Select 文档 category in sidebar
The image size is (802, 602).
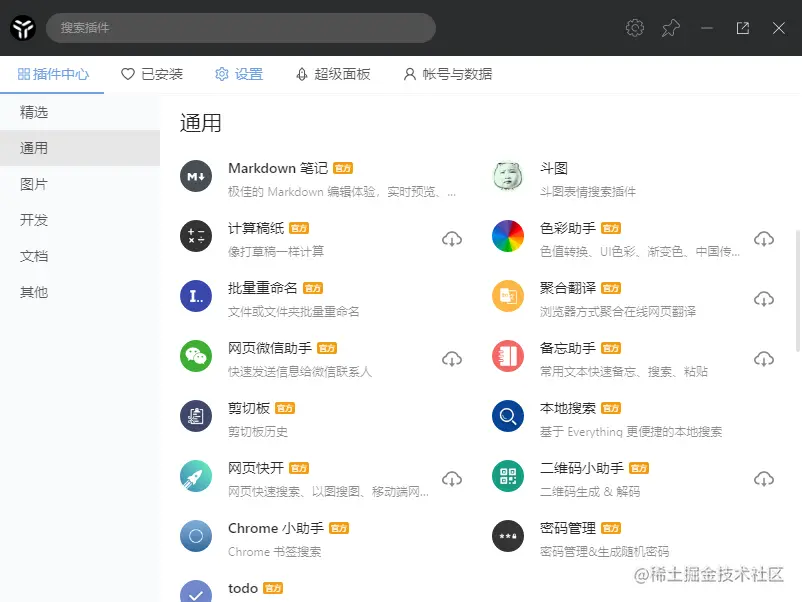tap(80, 256)
